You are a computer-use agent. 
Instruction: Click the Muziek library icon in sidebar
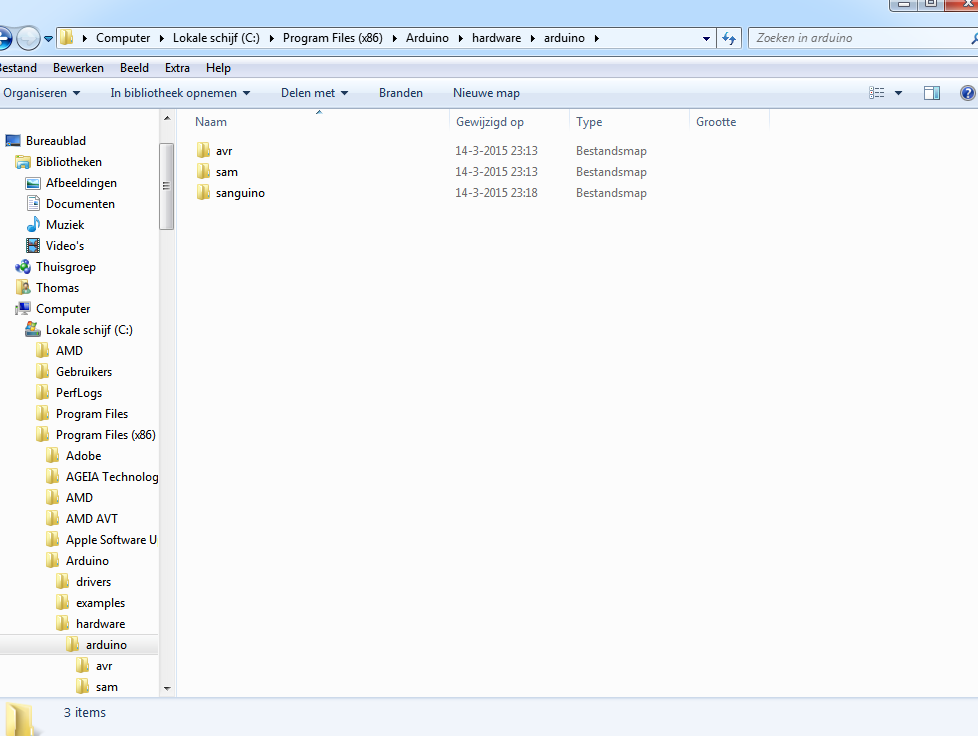tap(33, 225)
